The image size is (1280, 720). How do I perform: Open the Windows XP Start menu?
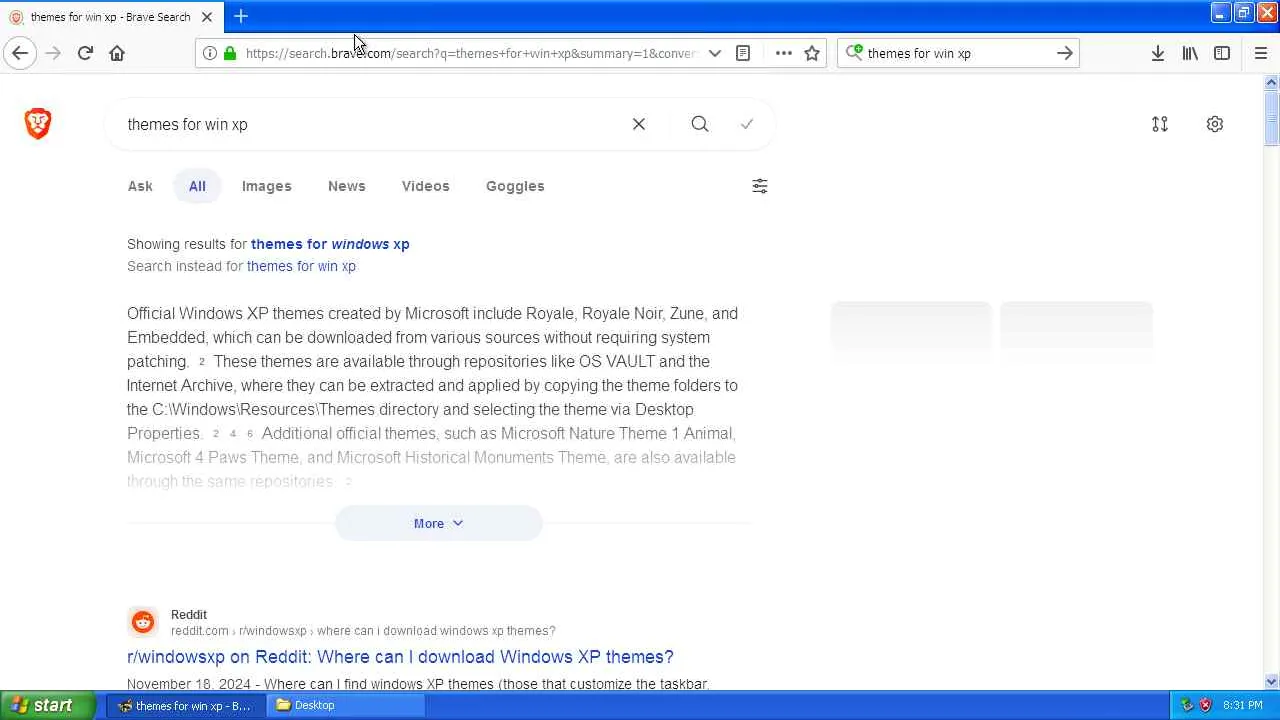[x=47, y=705]
